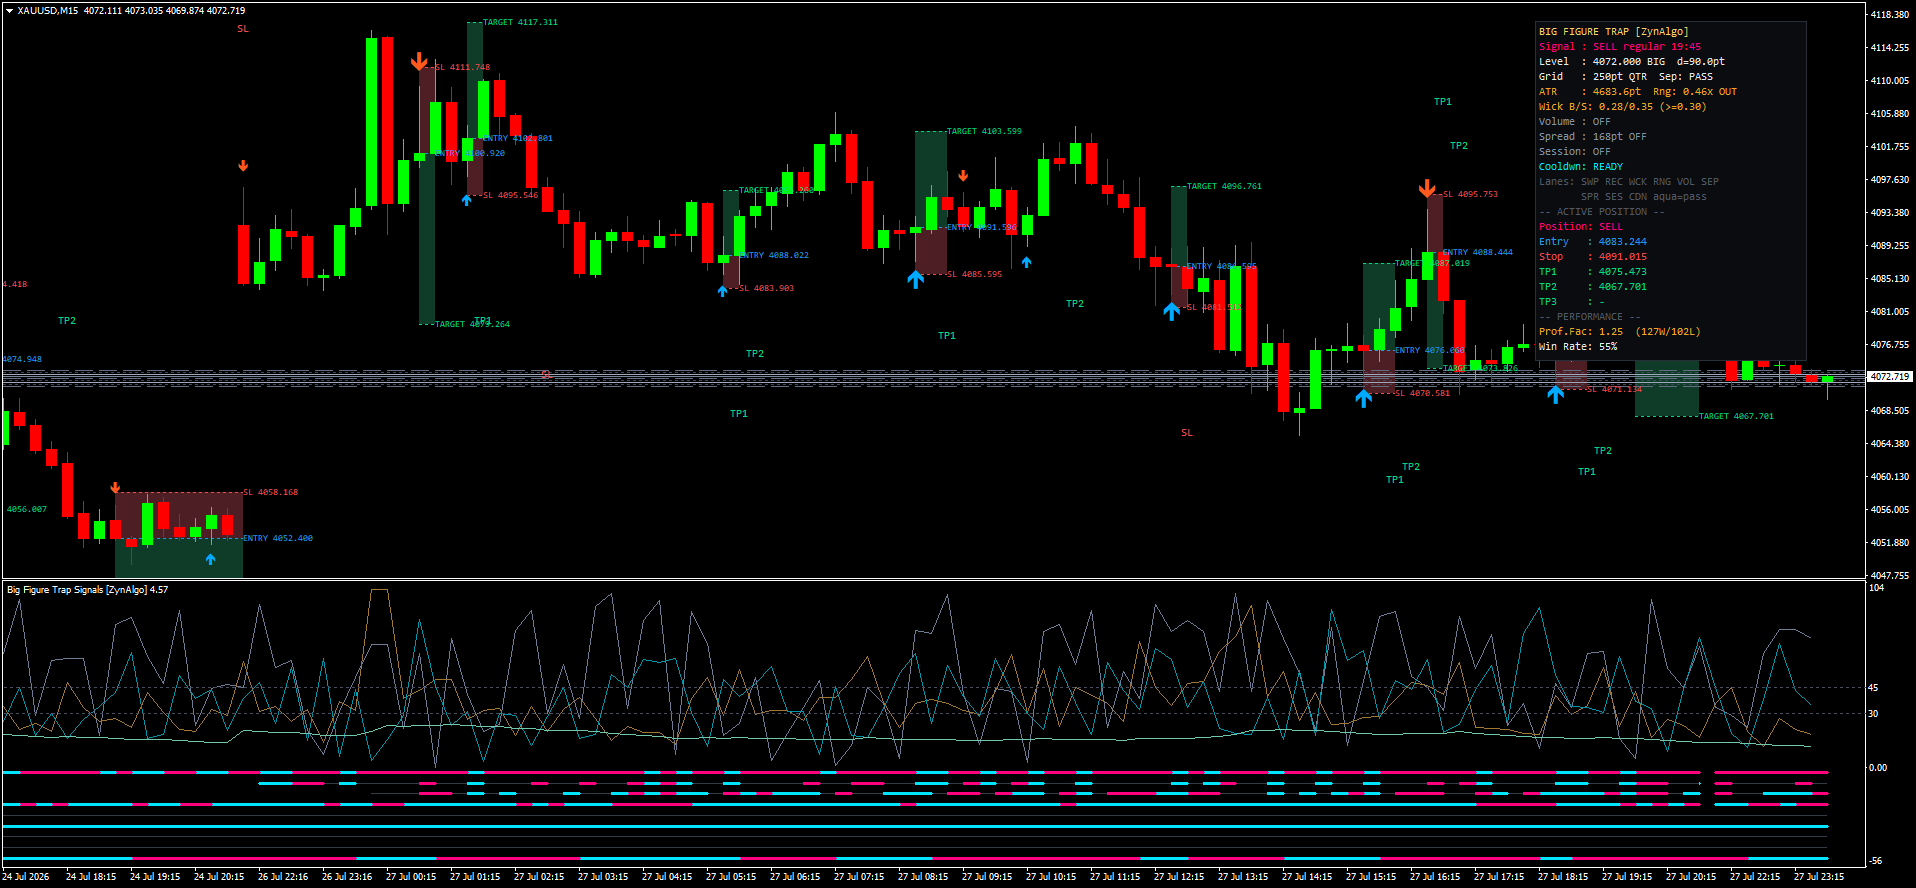Open the chart menu triangle beside XAUUSD,M15
The image size is (1916, 888).
(9, 11)
